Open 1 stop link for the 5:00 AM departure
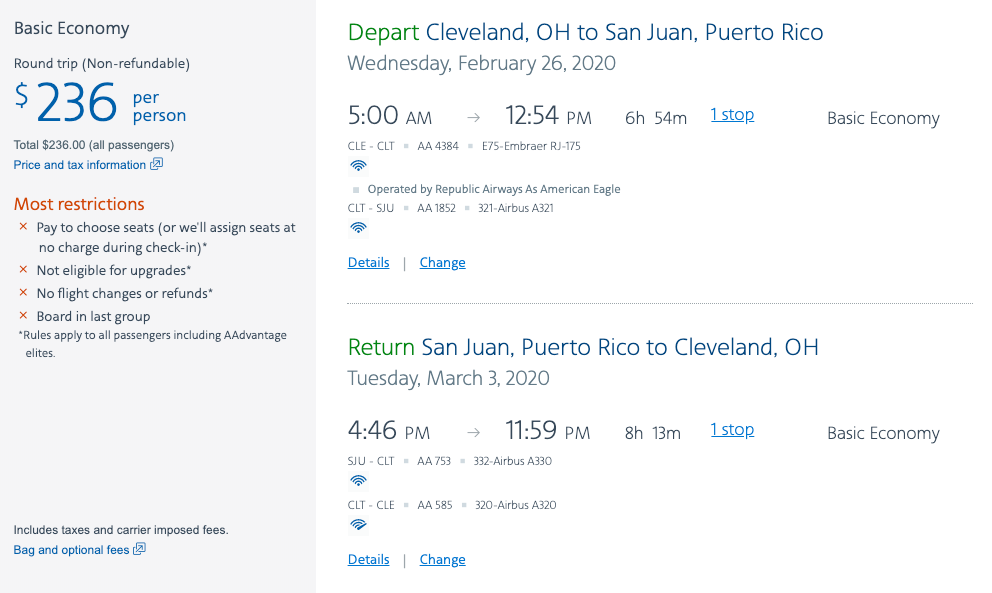992x593 pixels. [x=732, y=115]
